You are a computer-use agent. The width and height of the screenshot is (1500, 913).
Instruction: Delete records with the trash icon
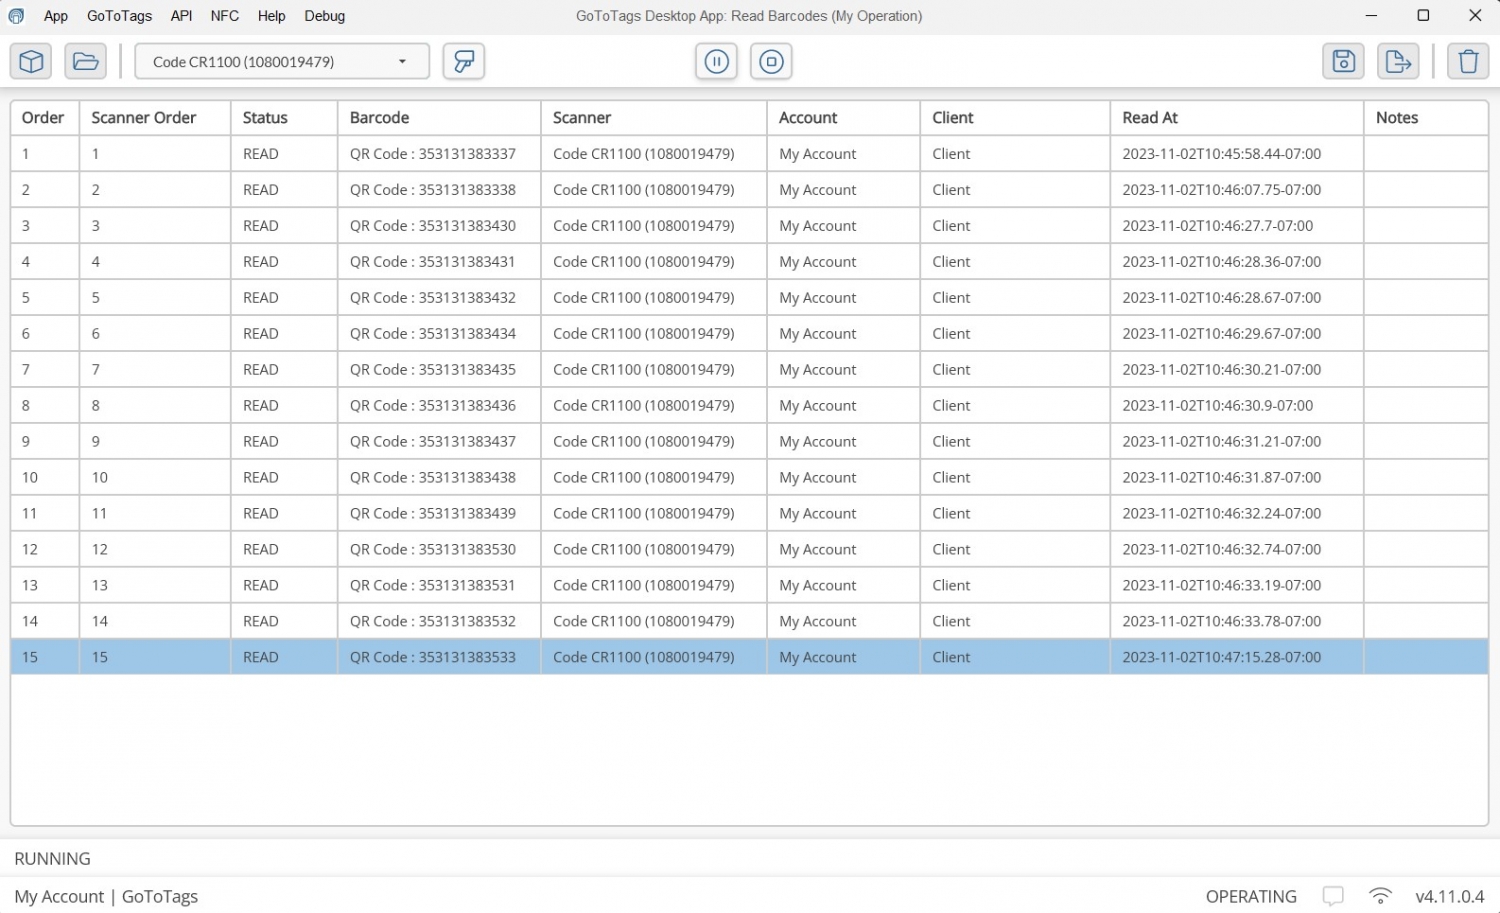1468,61
